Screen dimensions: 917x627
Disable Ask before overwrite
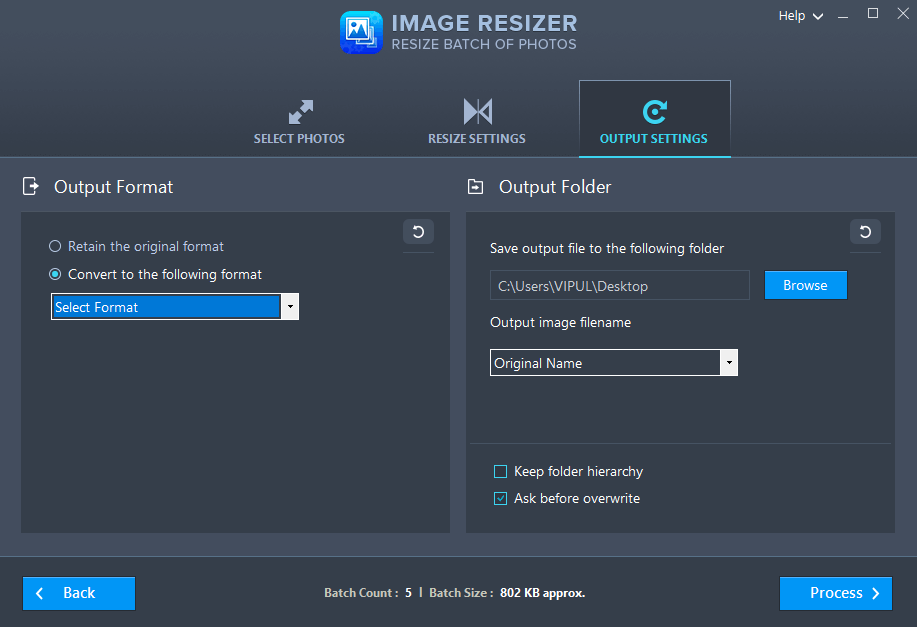501,498
